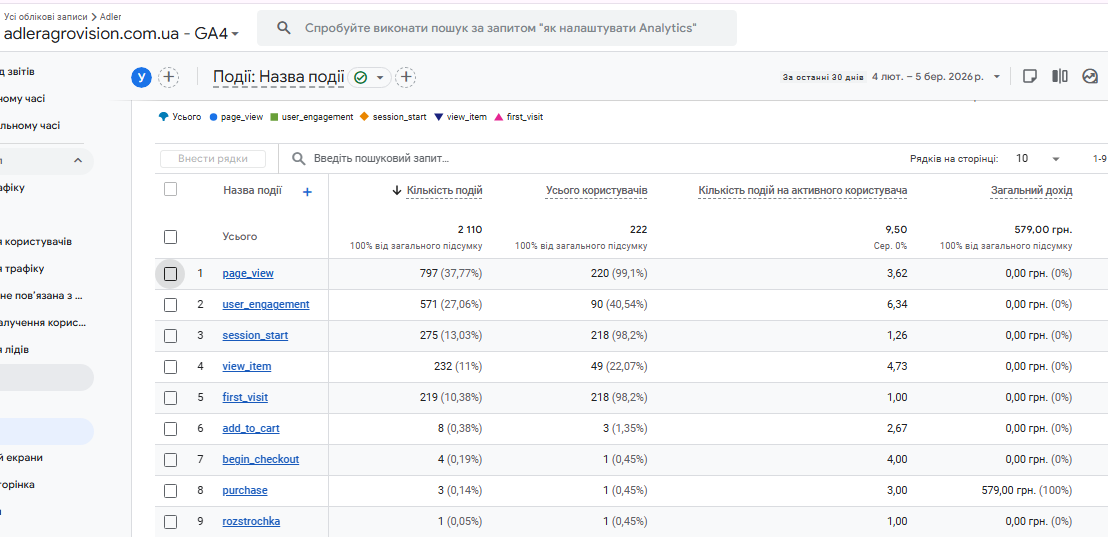Tick the checkbox for page_view row

170,274
